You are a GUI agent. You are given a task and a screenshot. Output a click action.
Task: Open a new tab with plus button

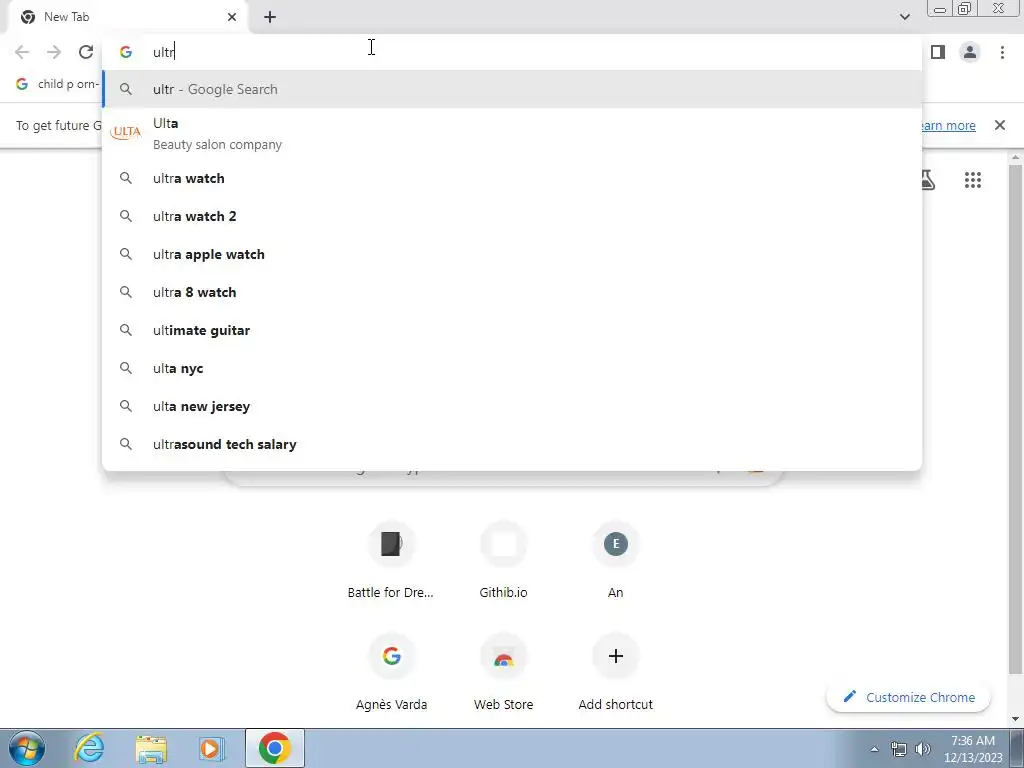point(270,17)
